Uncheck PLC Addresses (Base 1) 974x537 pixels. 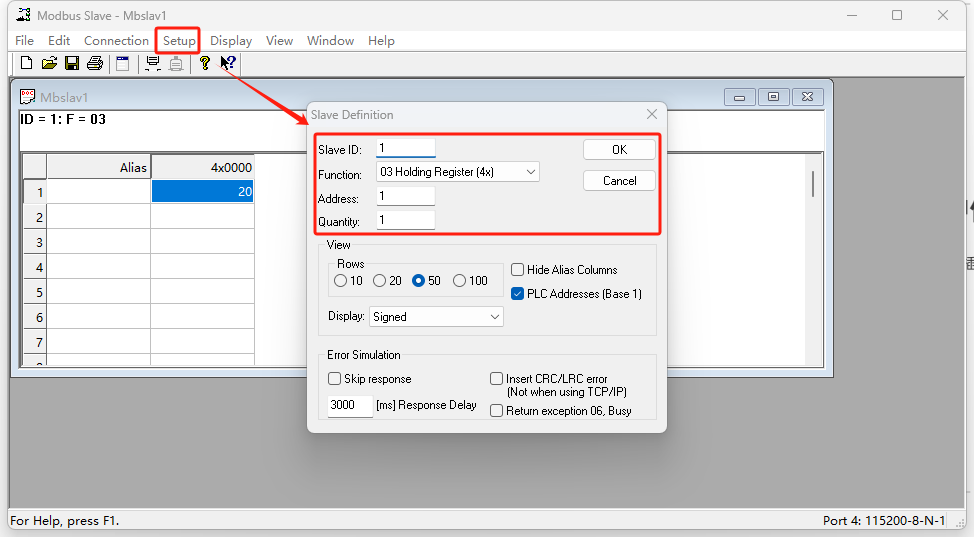tap(518, 294)
